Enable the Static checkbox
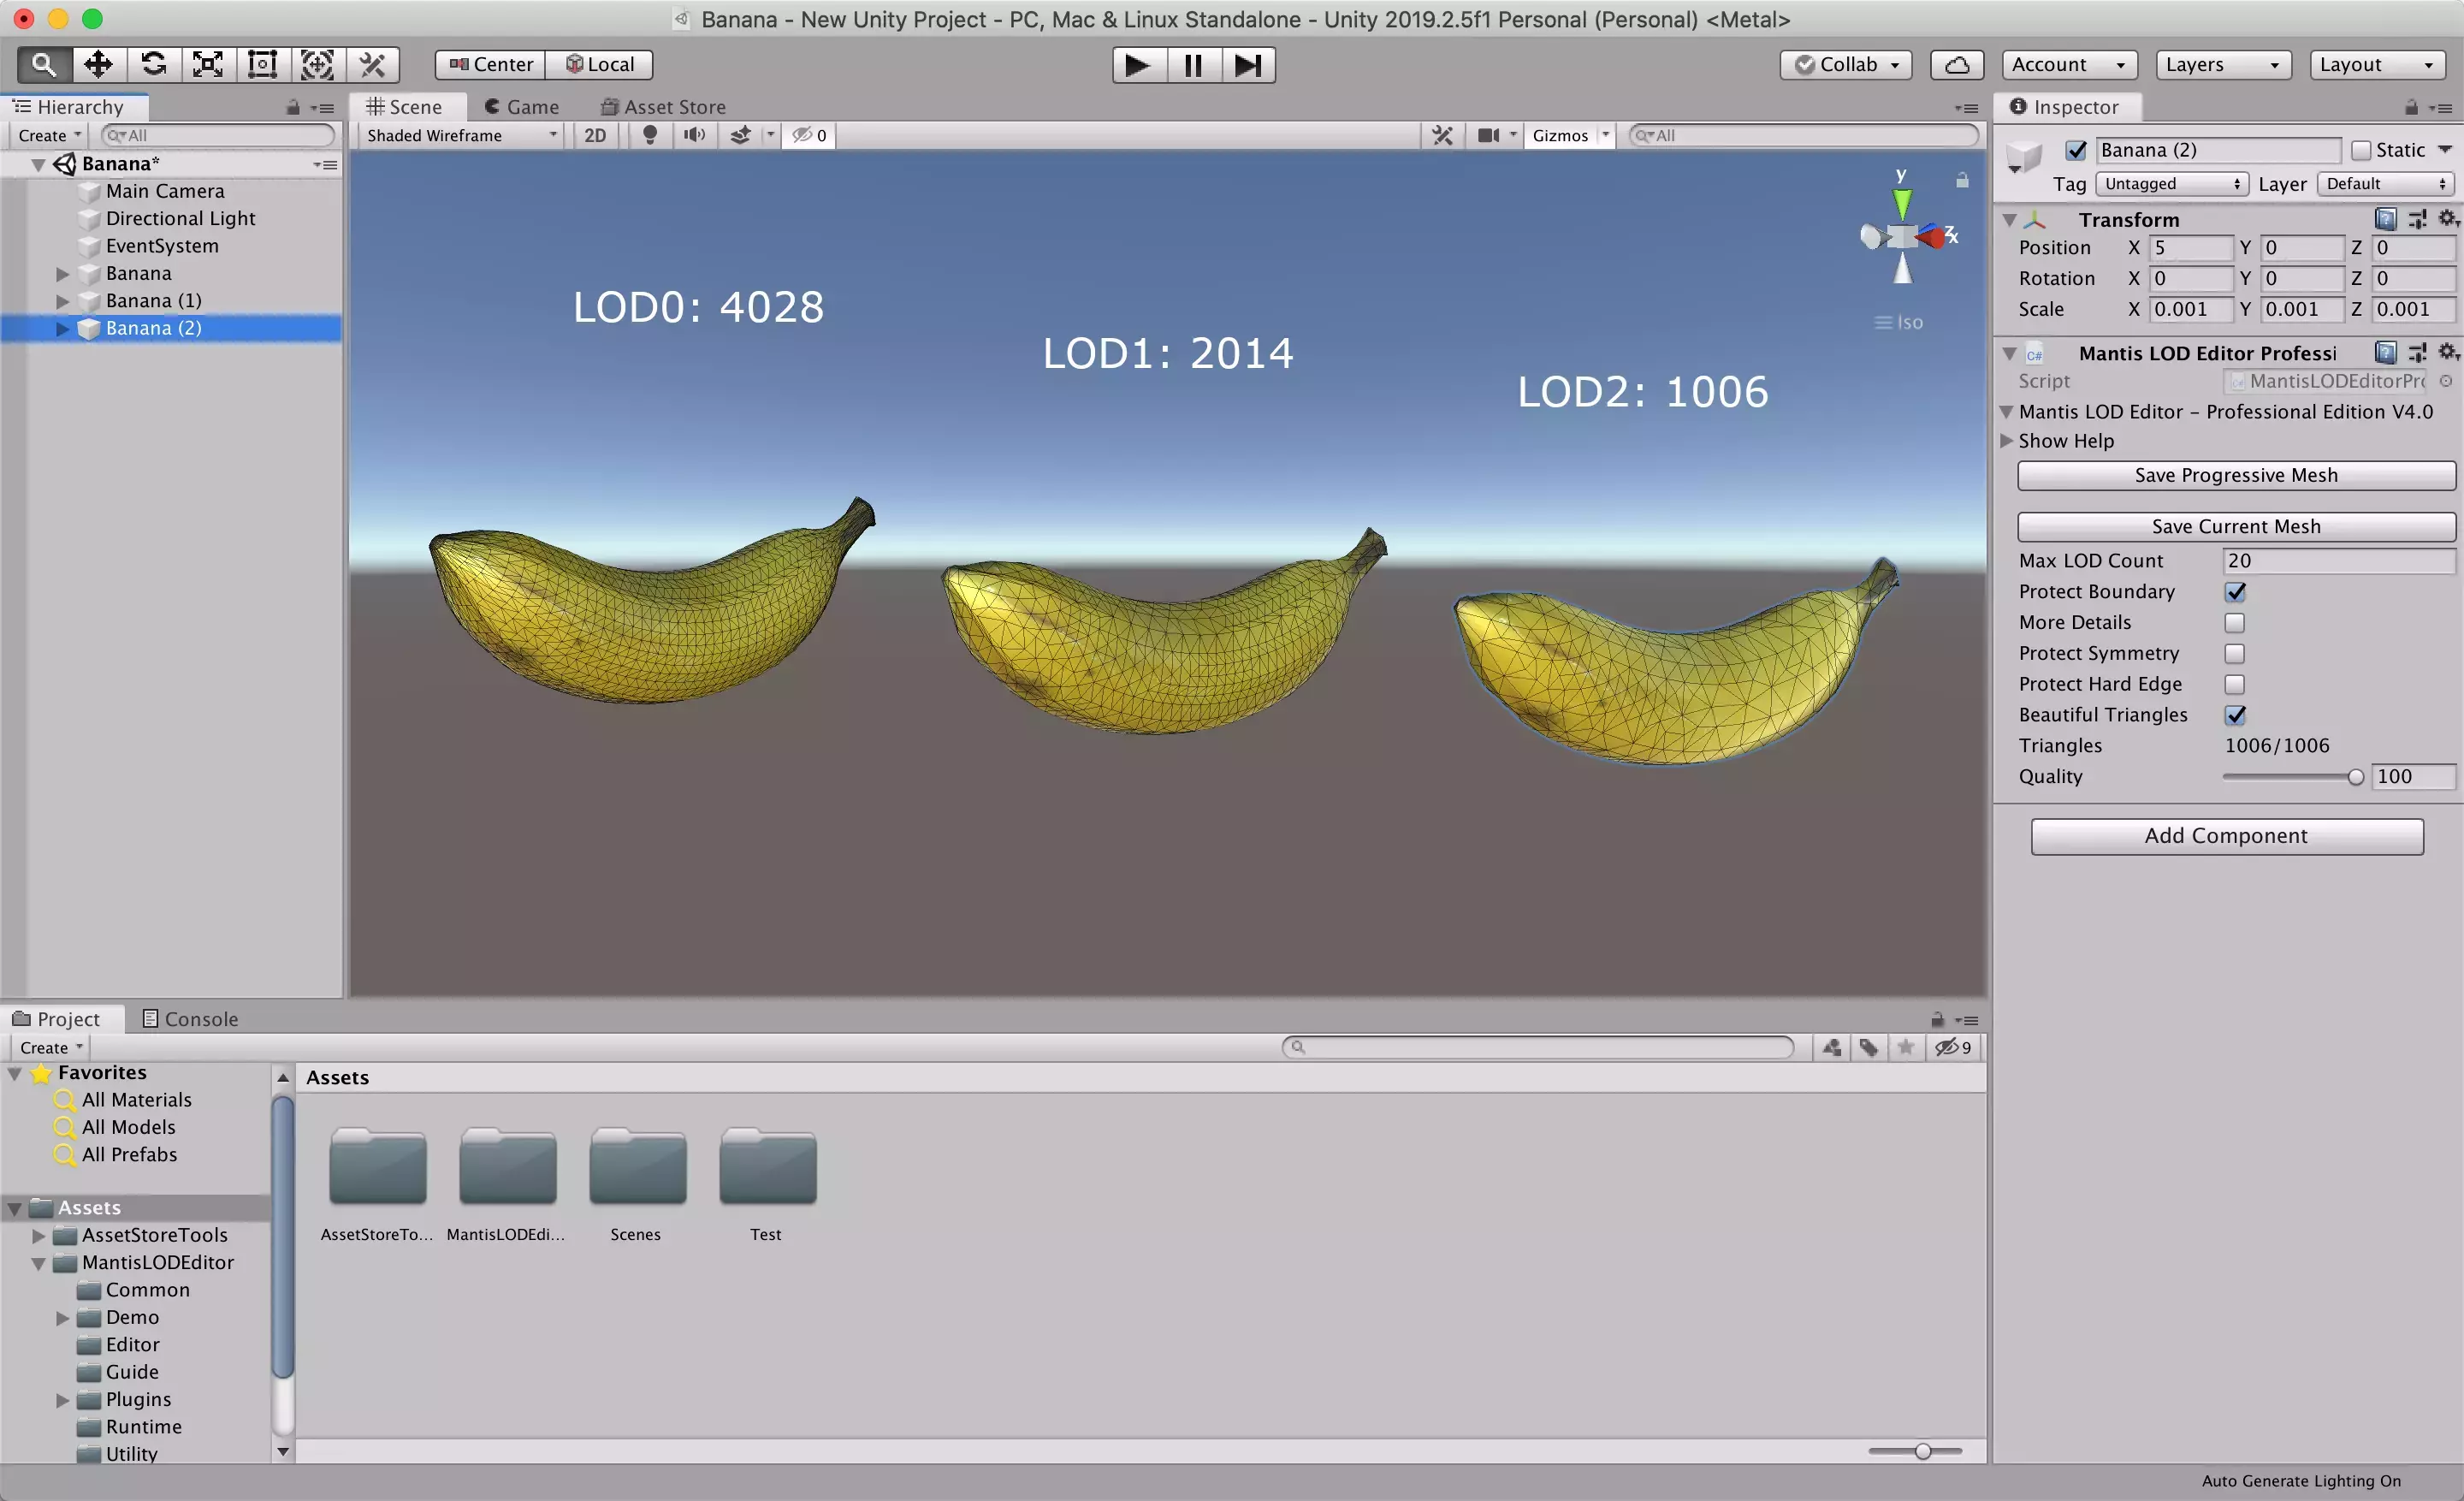This screenshot has width=2464, height=1501. pyautogui.click(x=2360, y=150)
